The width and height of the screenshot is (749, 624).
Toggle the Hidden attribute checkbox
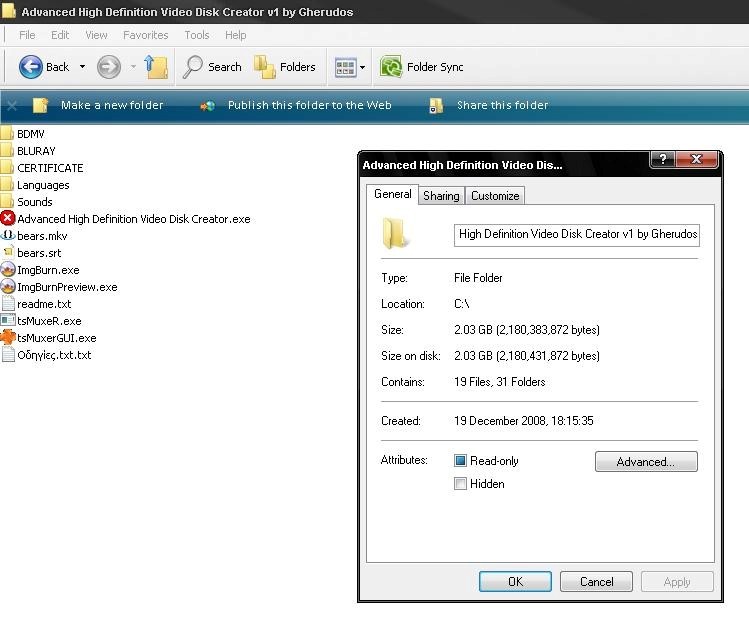tap(460, 484)
